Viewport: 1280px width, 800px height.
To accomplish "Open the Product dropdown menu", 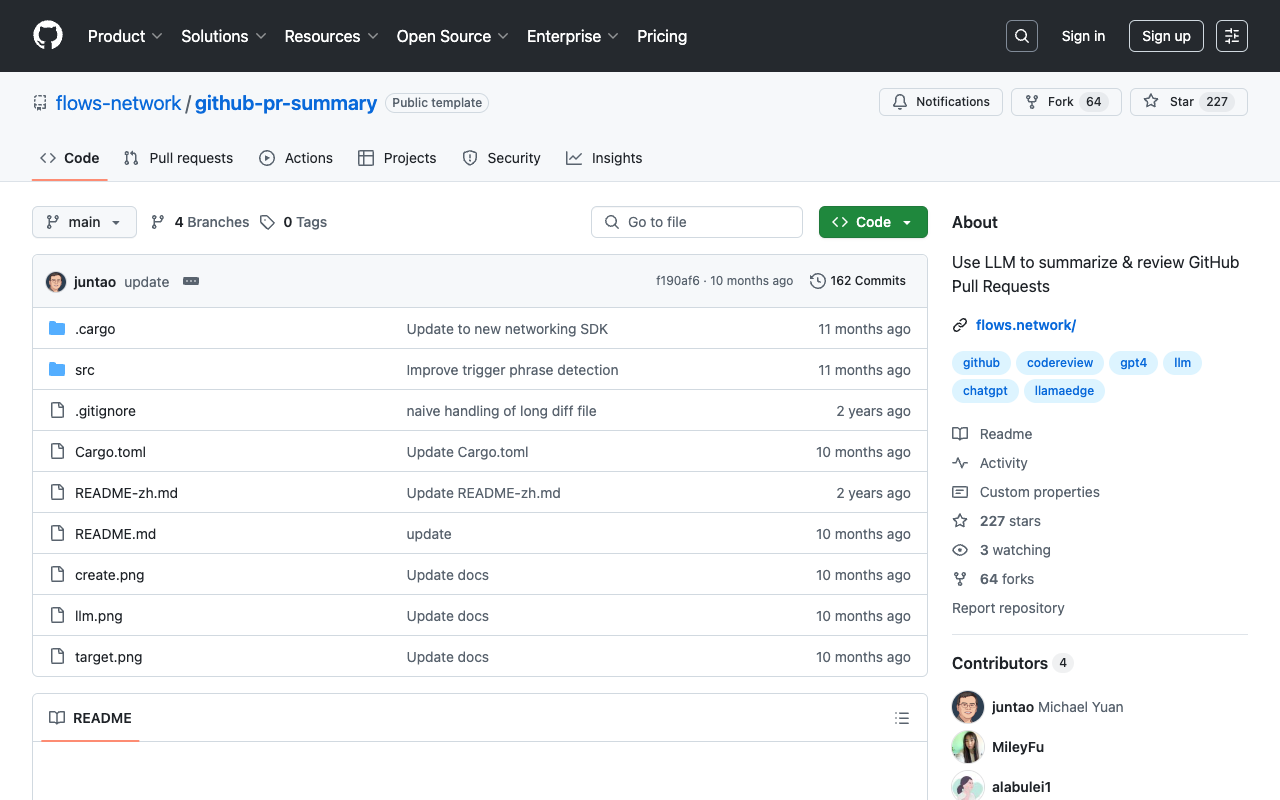I will point(125,36).
